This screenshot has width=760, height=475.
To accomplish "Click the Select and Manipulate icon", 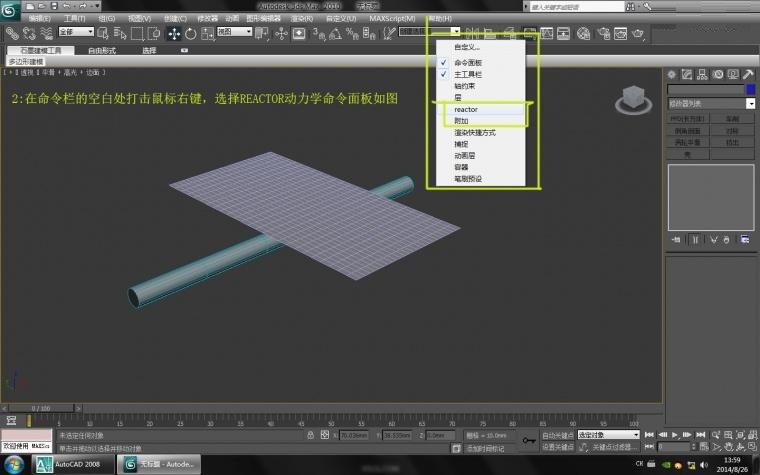I will pos(281,33).
